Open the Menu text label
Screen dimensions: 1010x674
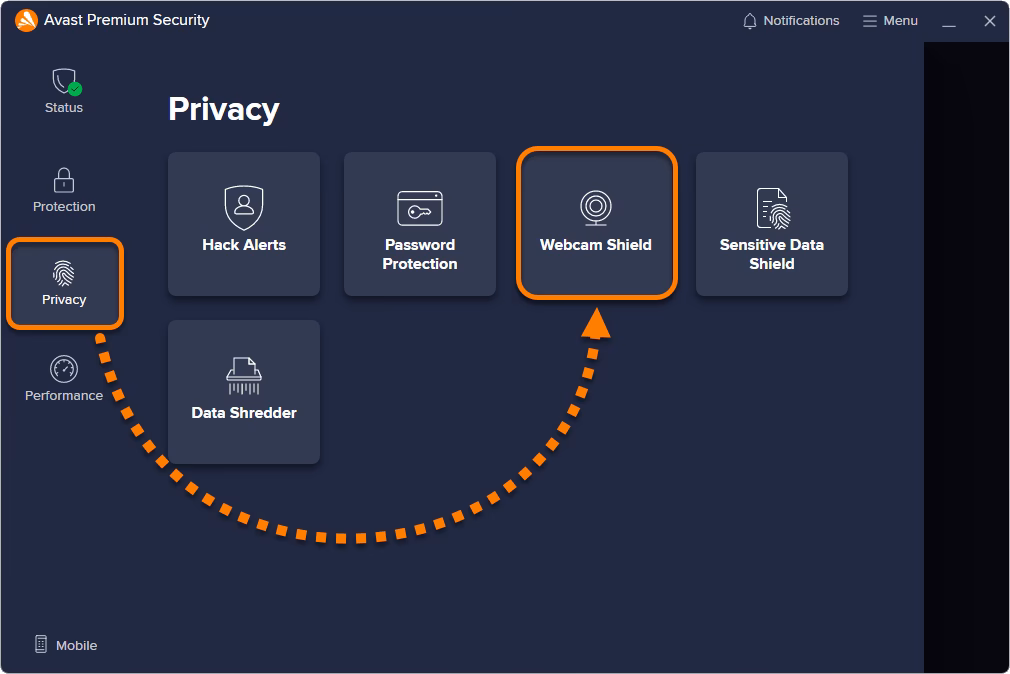coord(900,21)
